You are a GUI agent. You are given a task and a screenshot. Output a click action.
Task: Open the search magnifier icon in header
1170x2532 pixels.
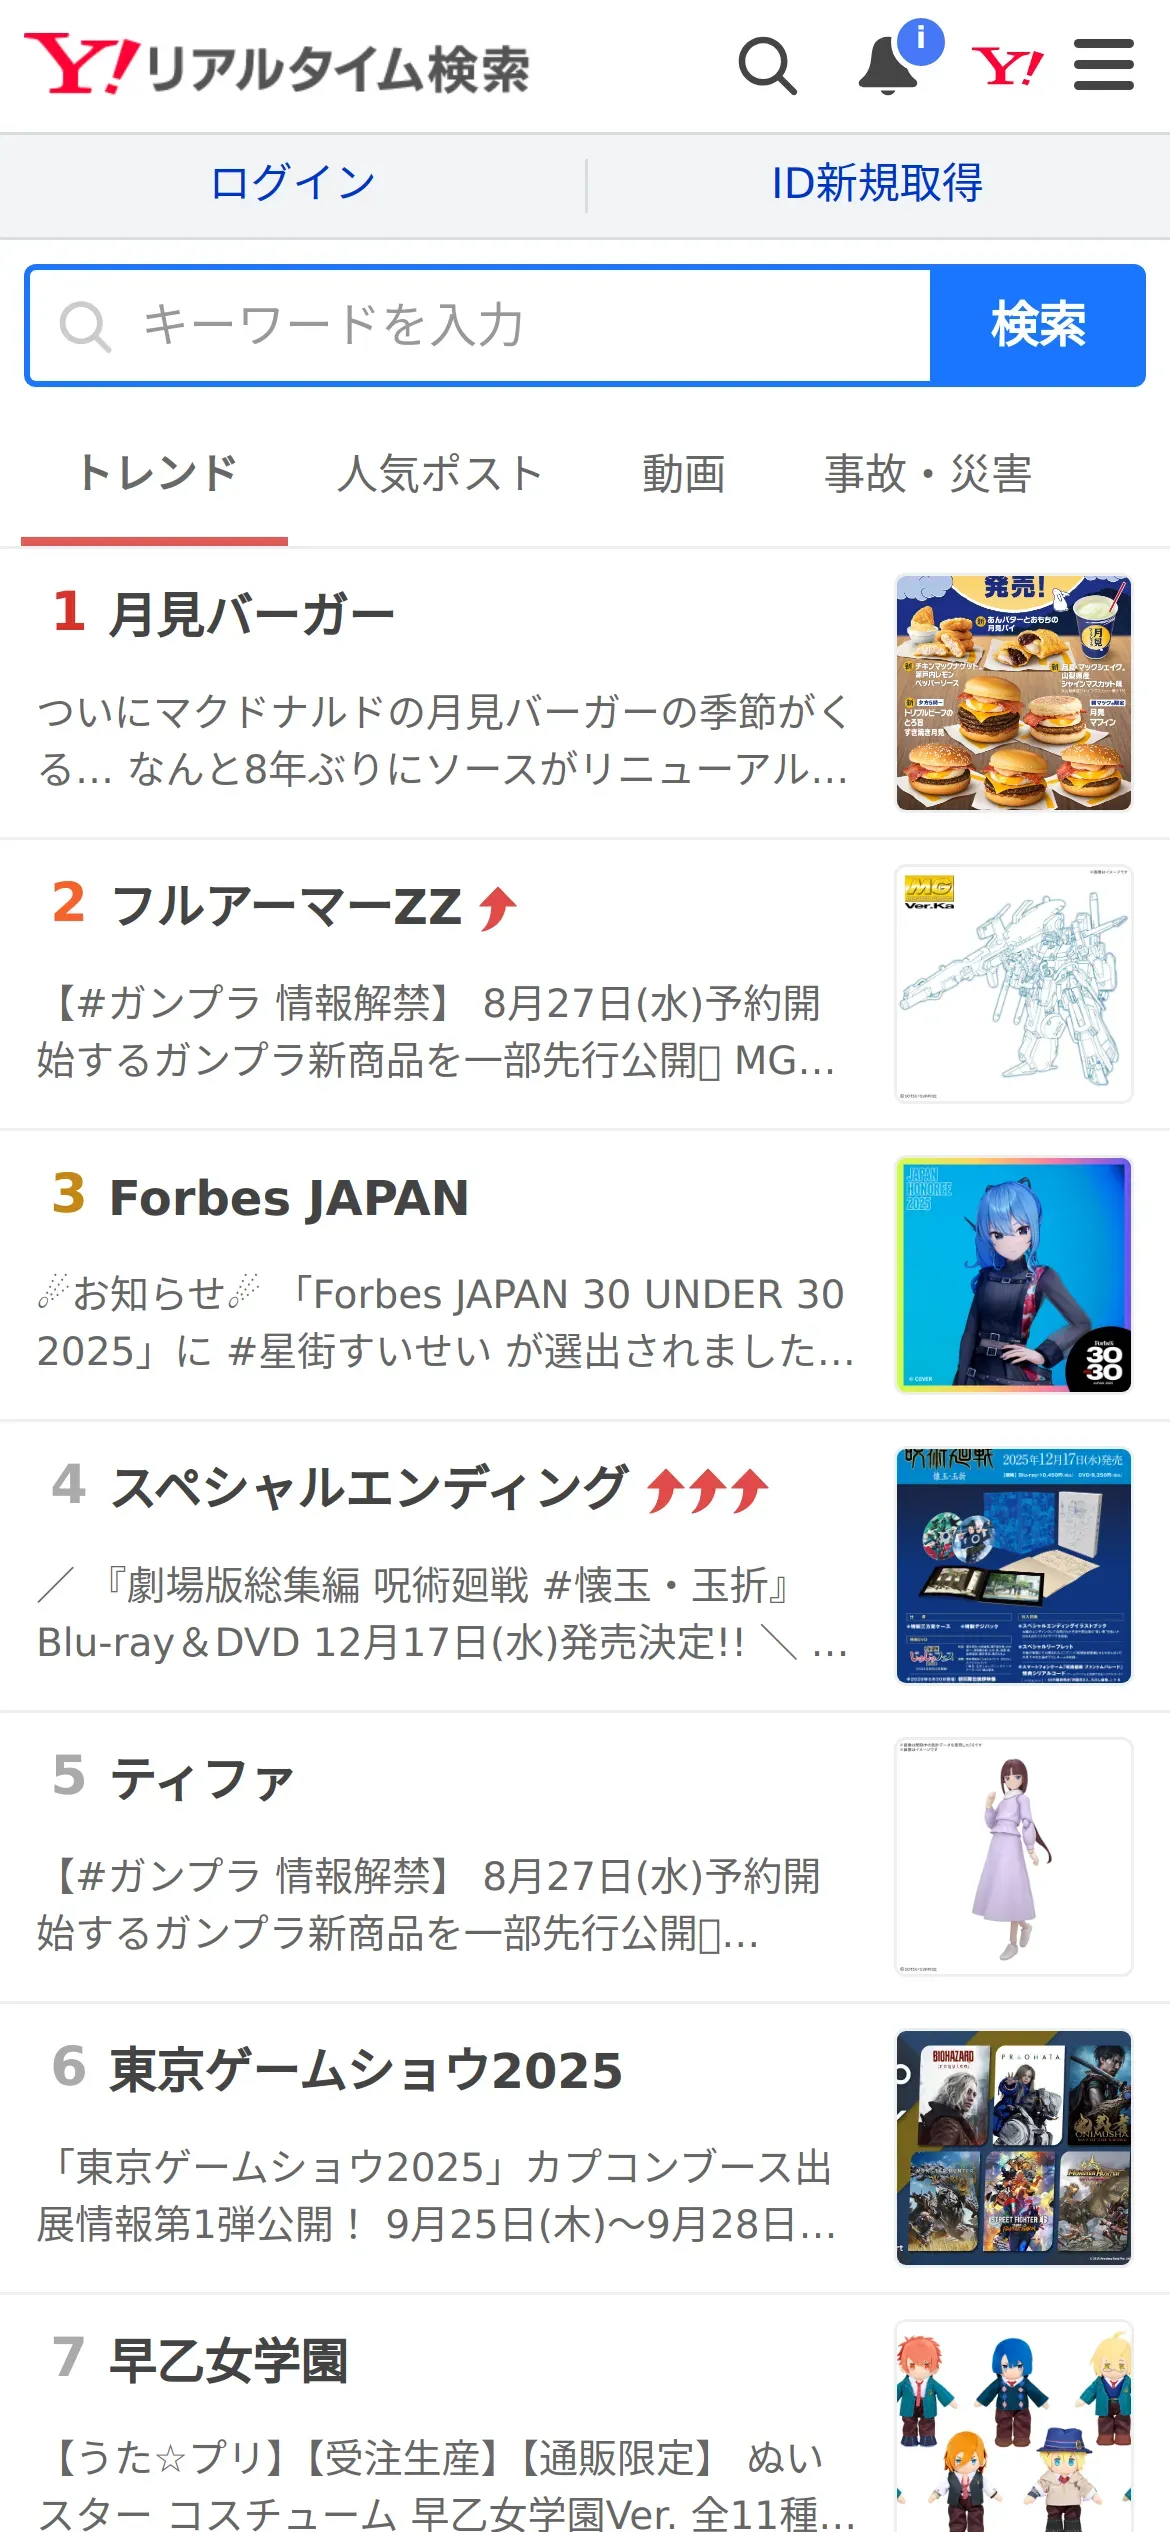click(767, 66)
